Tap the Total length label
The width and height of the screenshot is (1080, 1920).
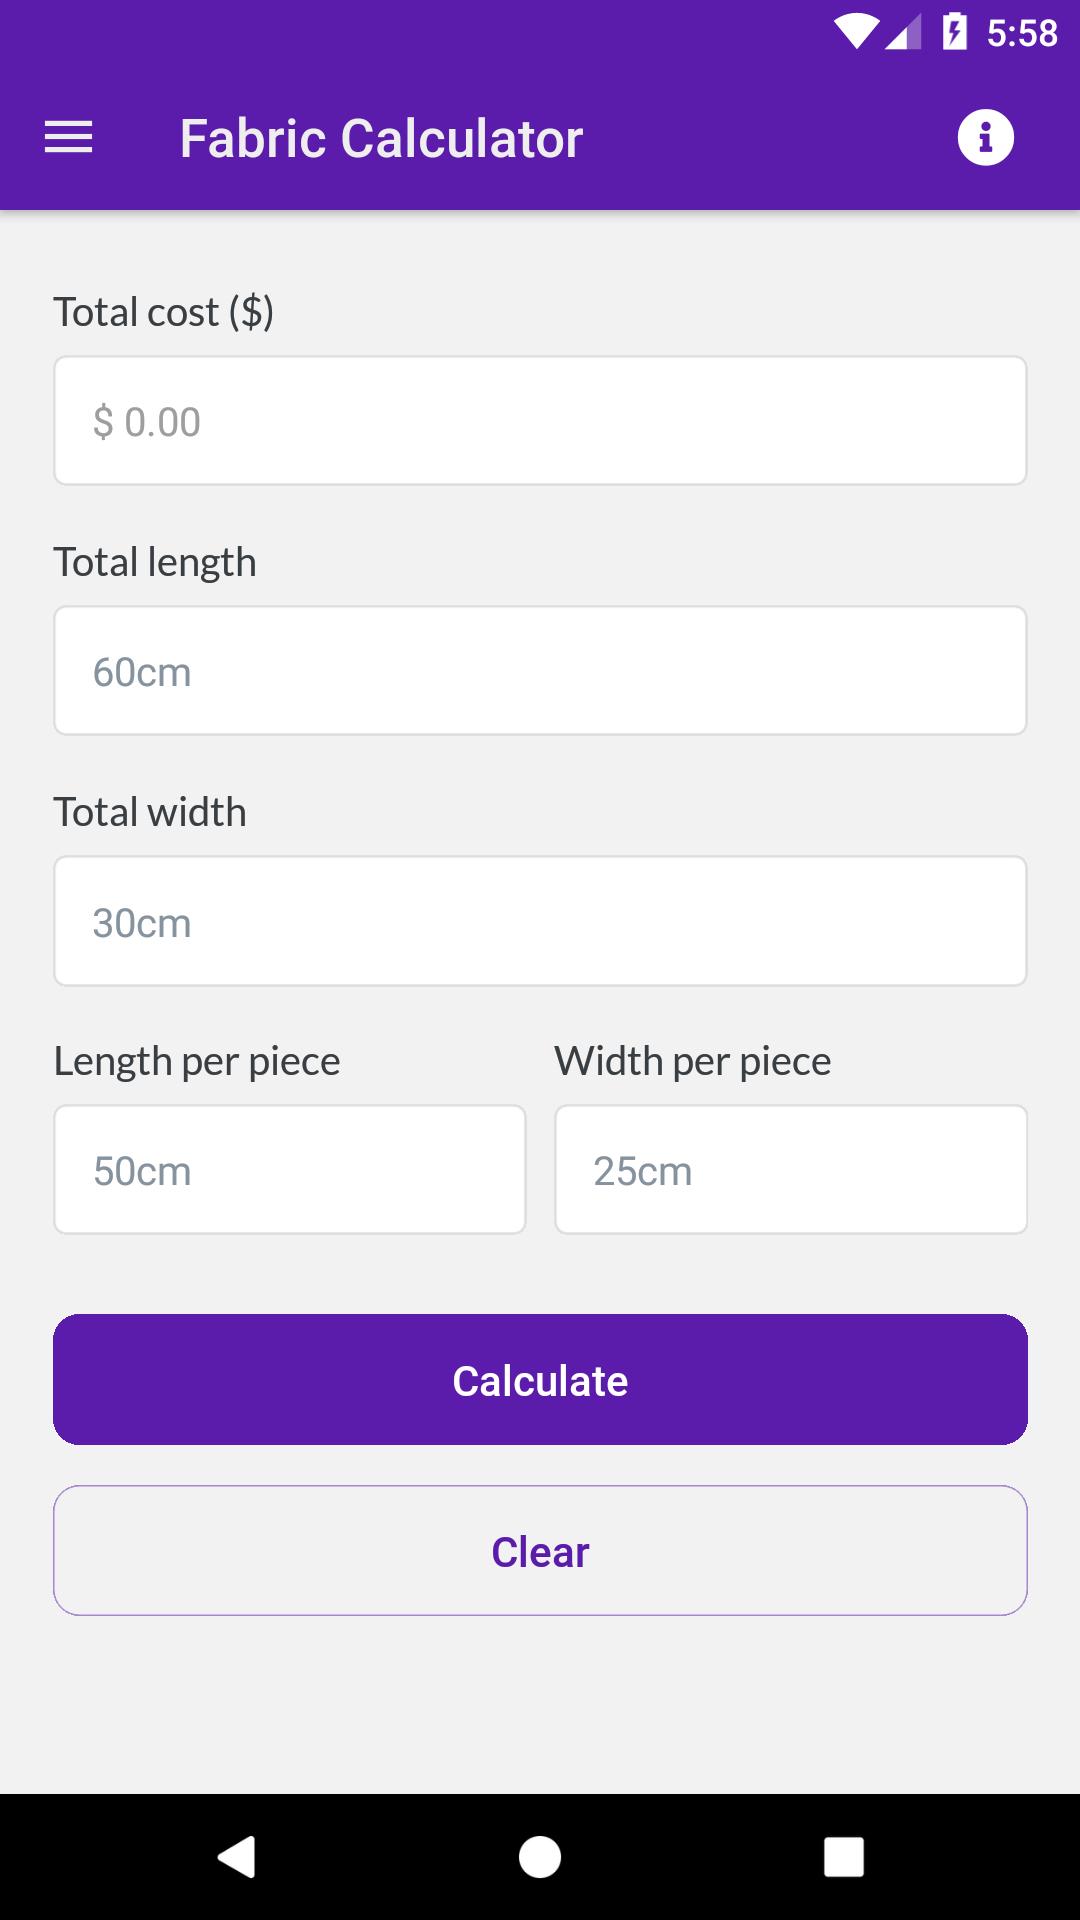[x=155, y=562]
